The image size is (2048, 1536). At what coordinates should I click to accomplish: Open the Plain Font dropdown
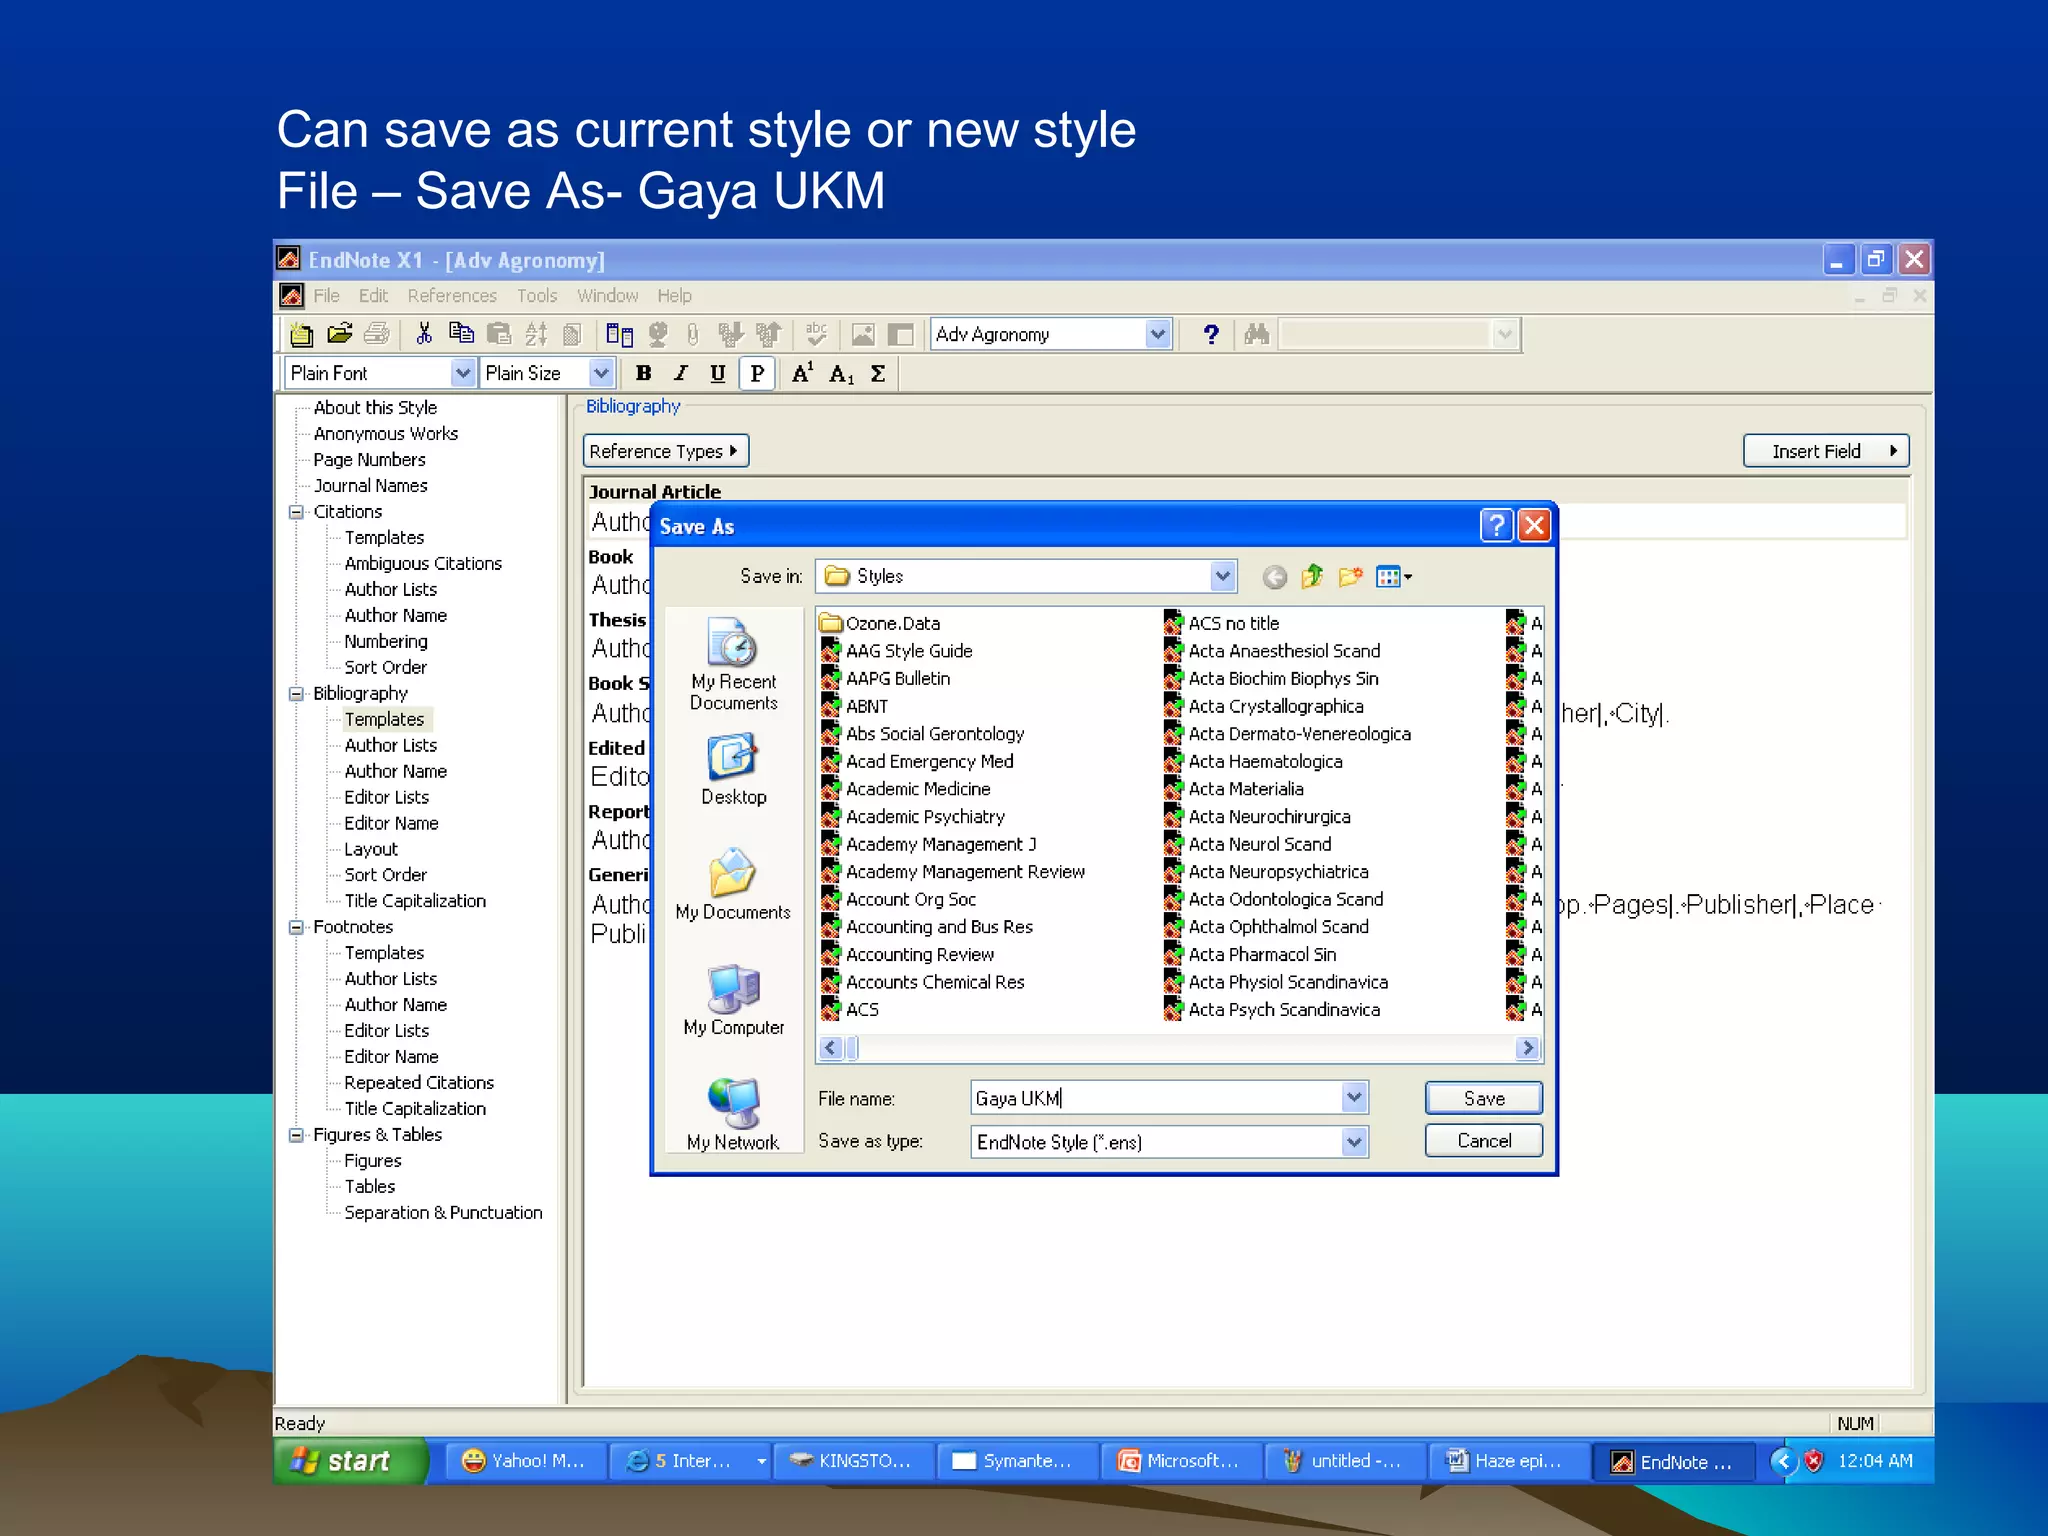point(462,373)
